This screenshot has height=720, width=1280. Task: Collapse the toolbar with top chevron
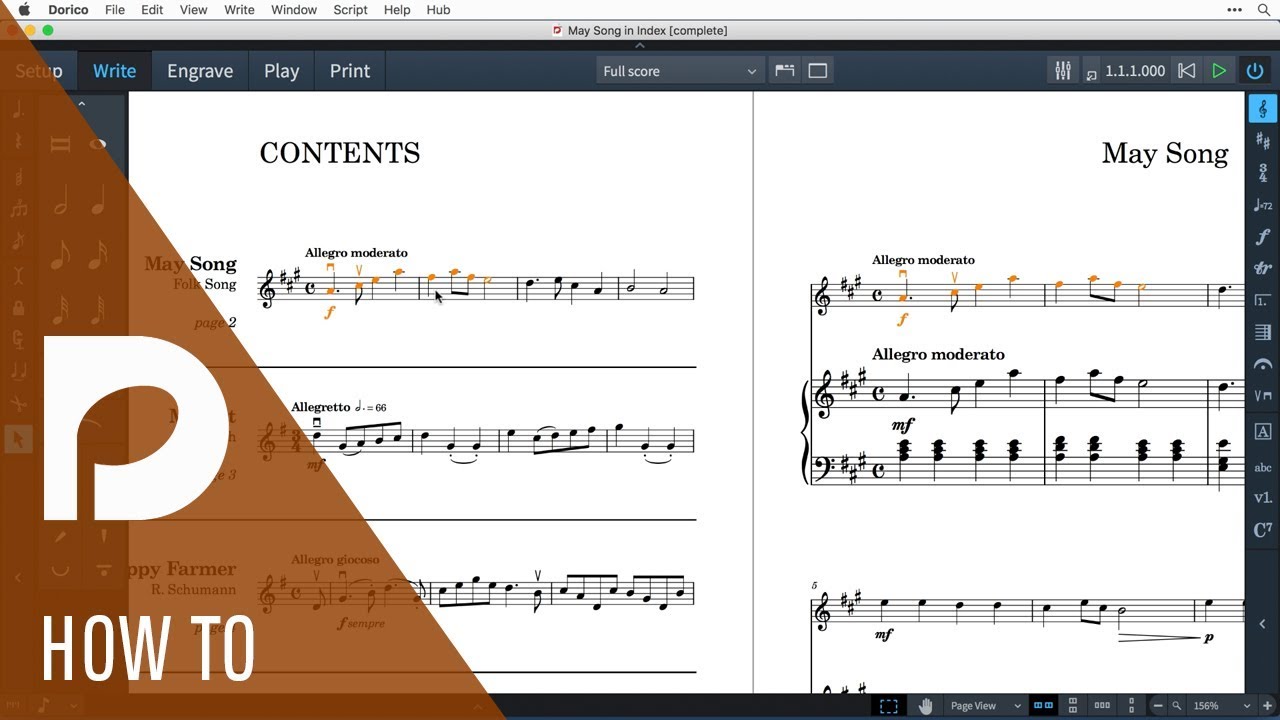[x=640, y=45]
